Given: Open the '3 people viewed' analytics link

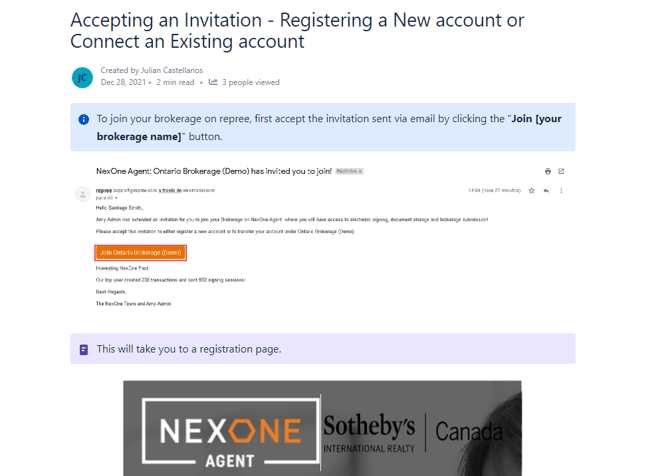Looking at the screenshot, I should 251,83.
